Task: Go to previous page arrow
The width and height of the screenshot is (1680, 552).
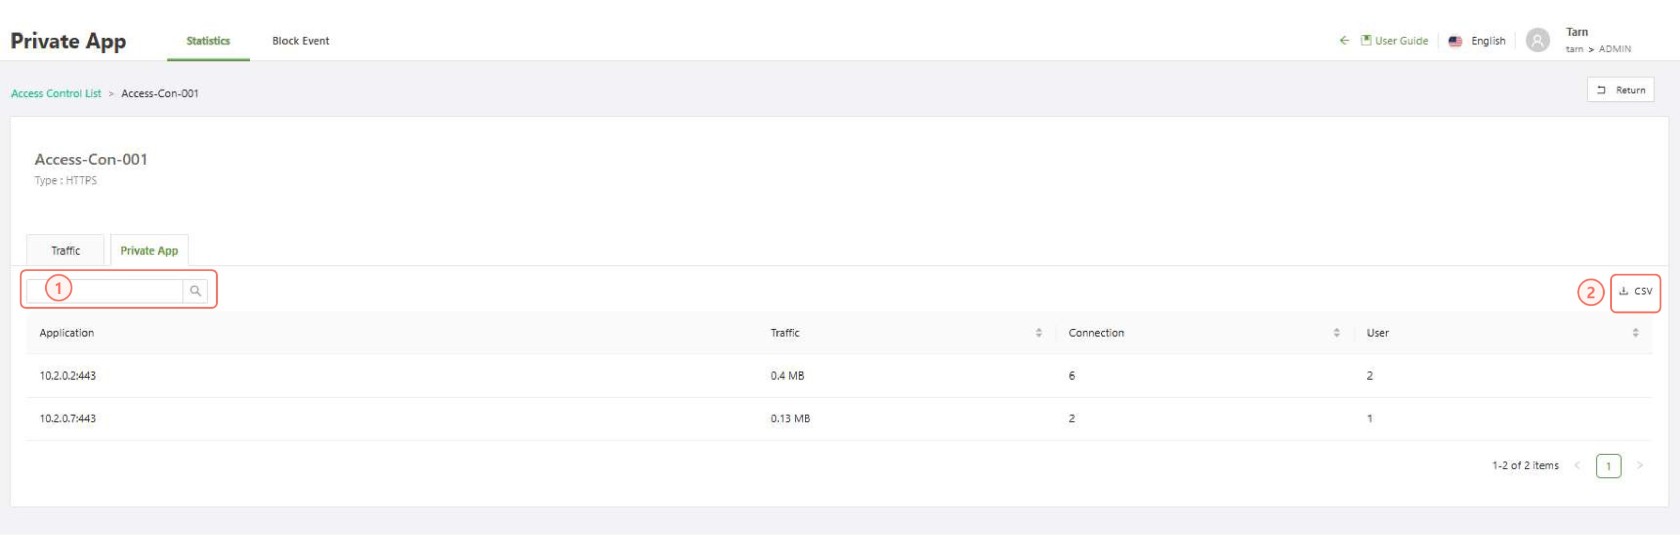Action: [1577, 466]
